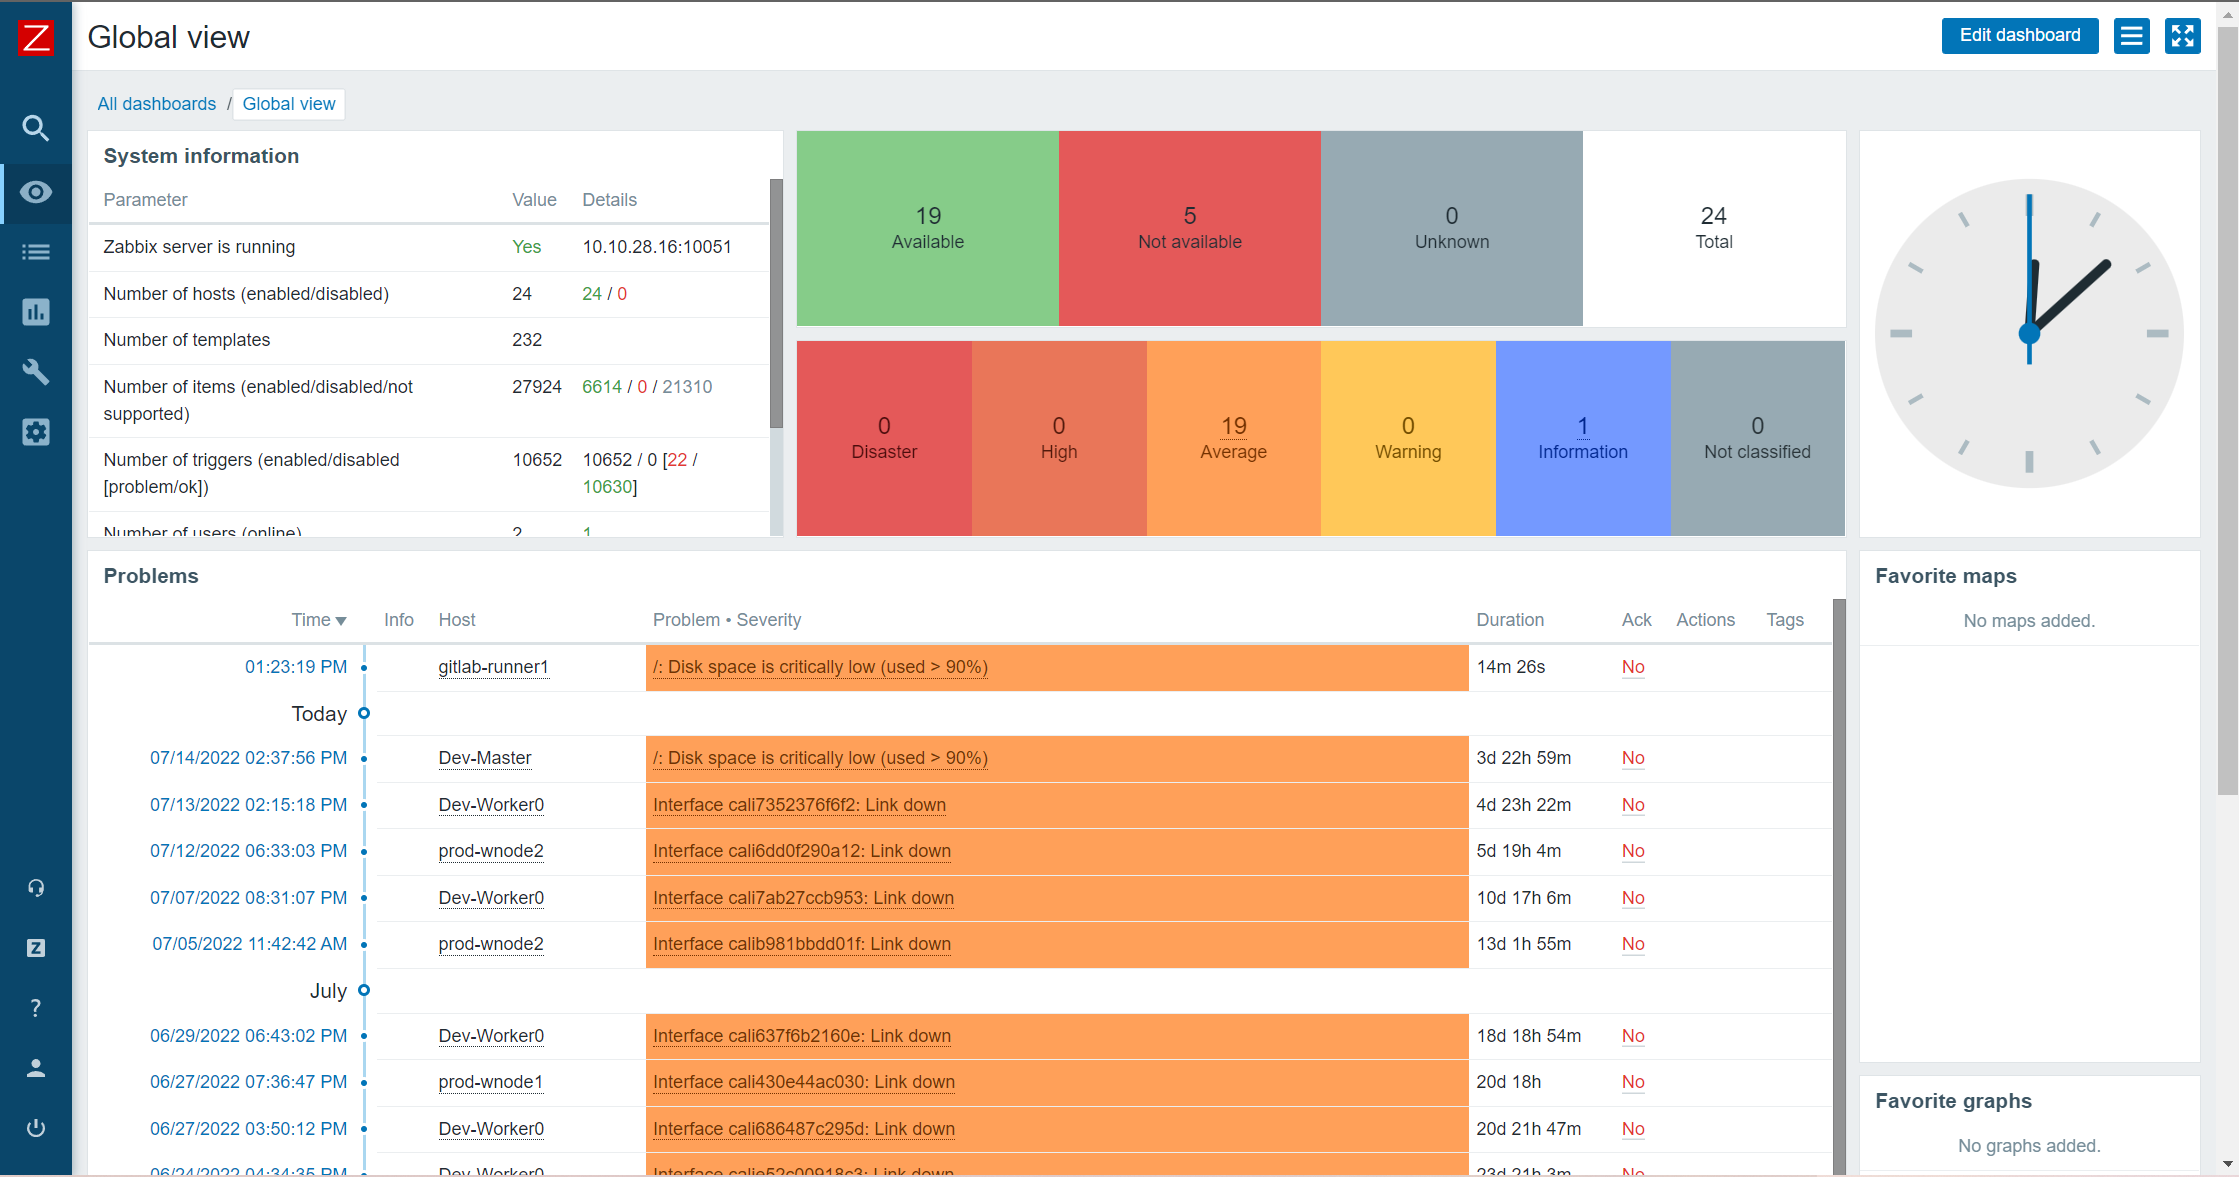Open Interface cali7352376f6f2 Link down problem
Screen dimensions: 2239x1177
coord(799,805)
